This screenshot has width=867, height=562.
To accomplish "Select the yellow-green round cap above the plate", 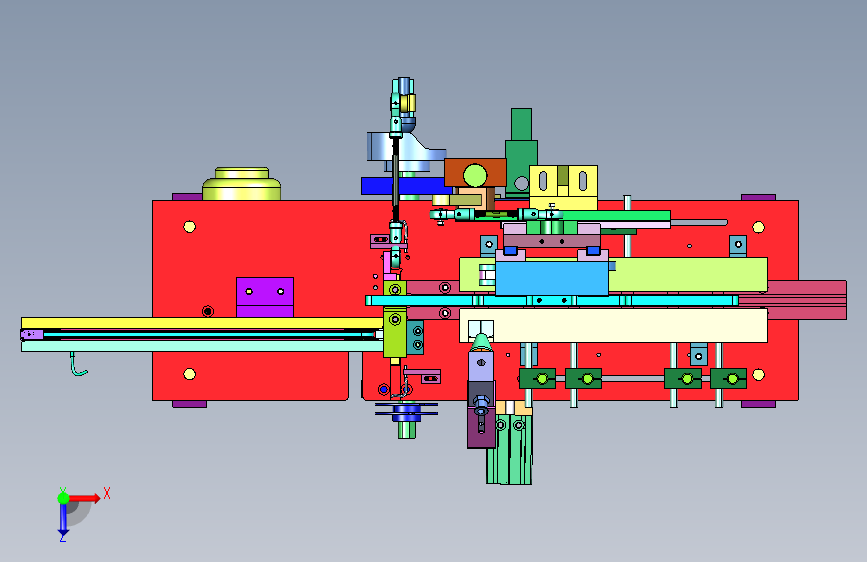I will click(242, 184).
